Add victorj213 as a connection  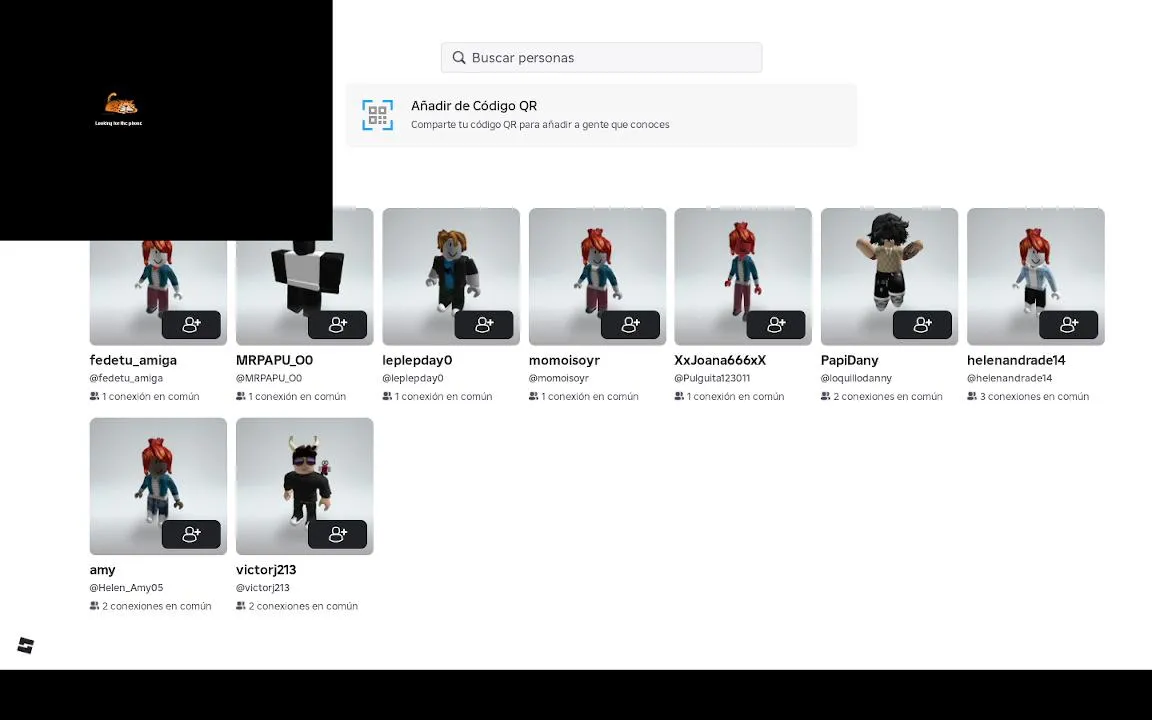337,534
